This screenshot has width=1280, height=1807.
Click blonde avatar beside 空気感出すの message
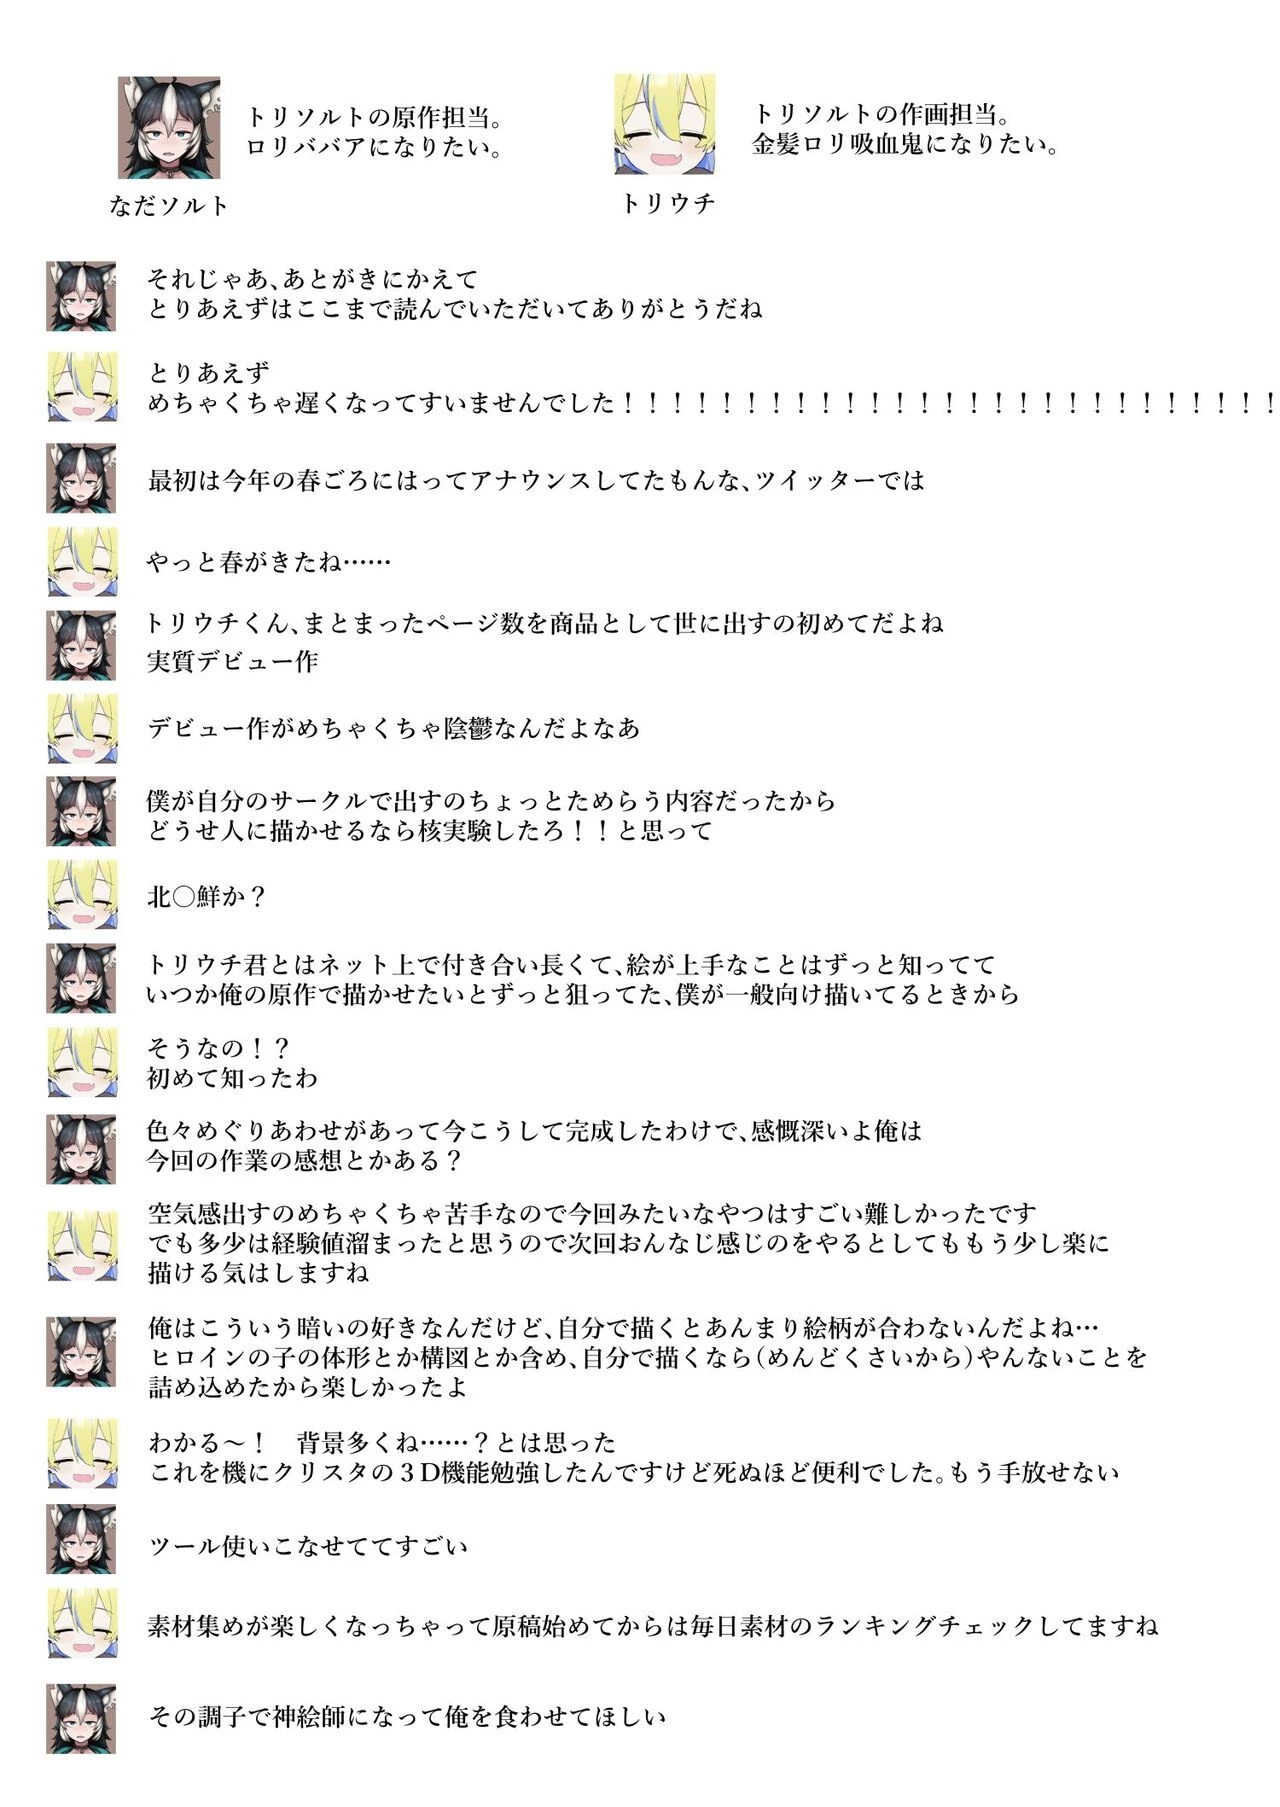click(82, 1246)
